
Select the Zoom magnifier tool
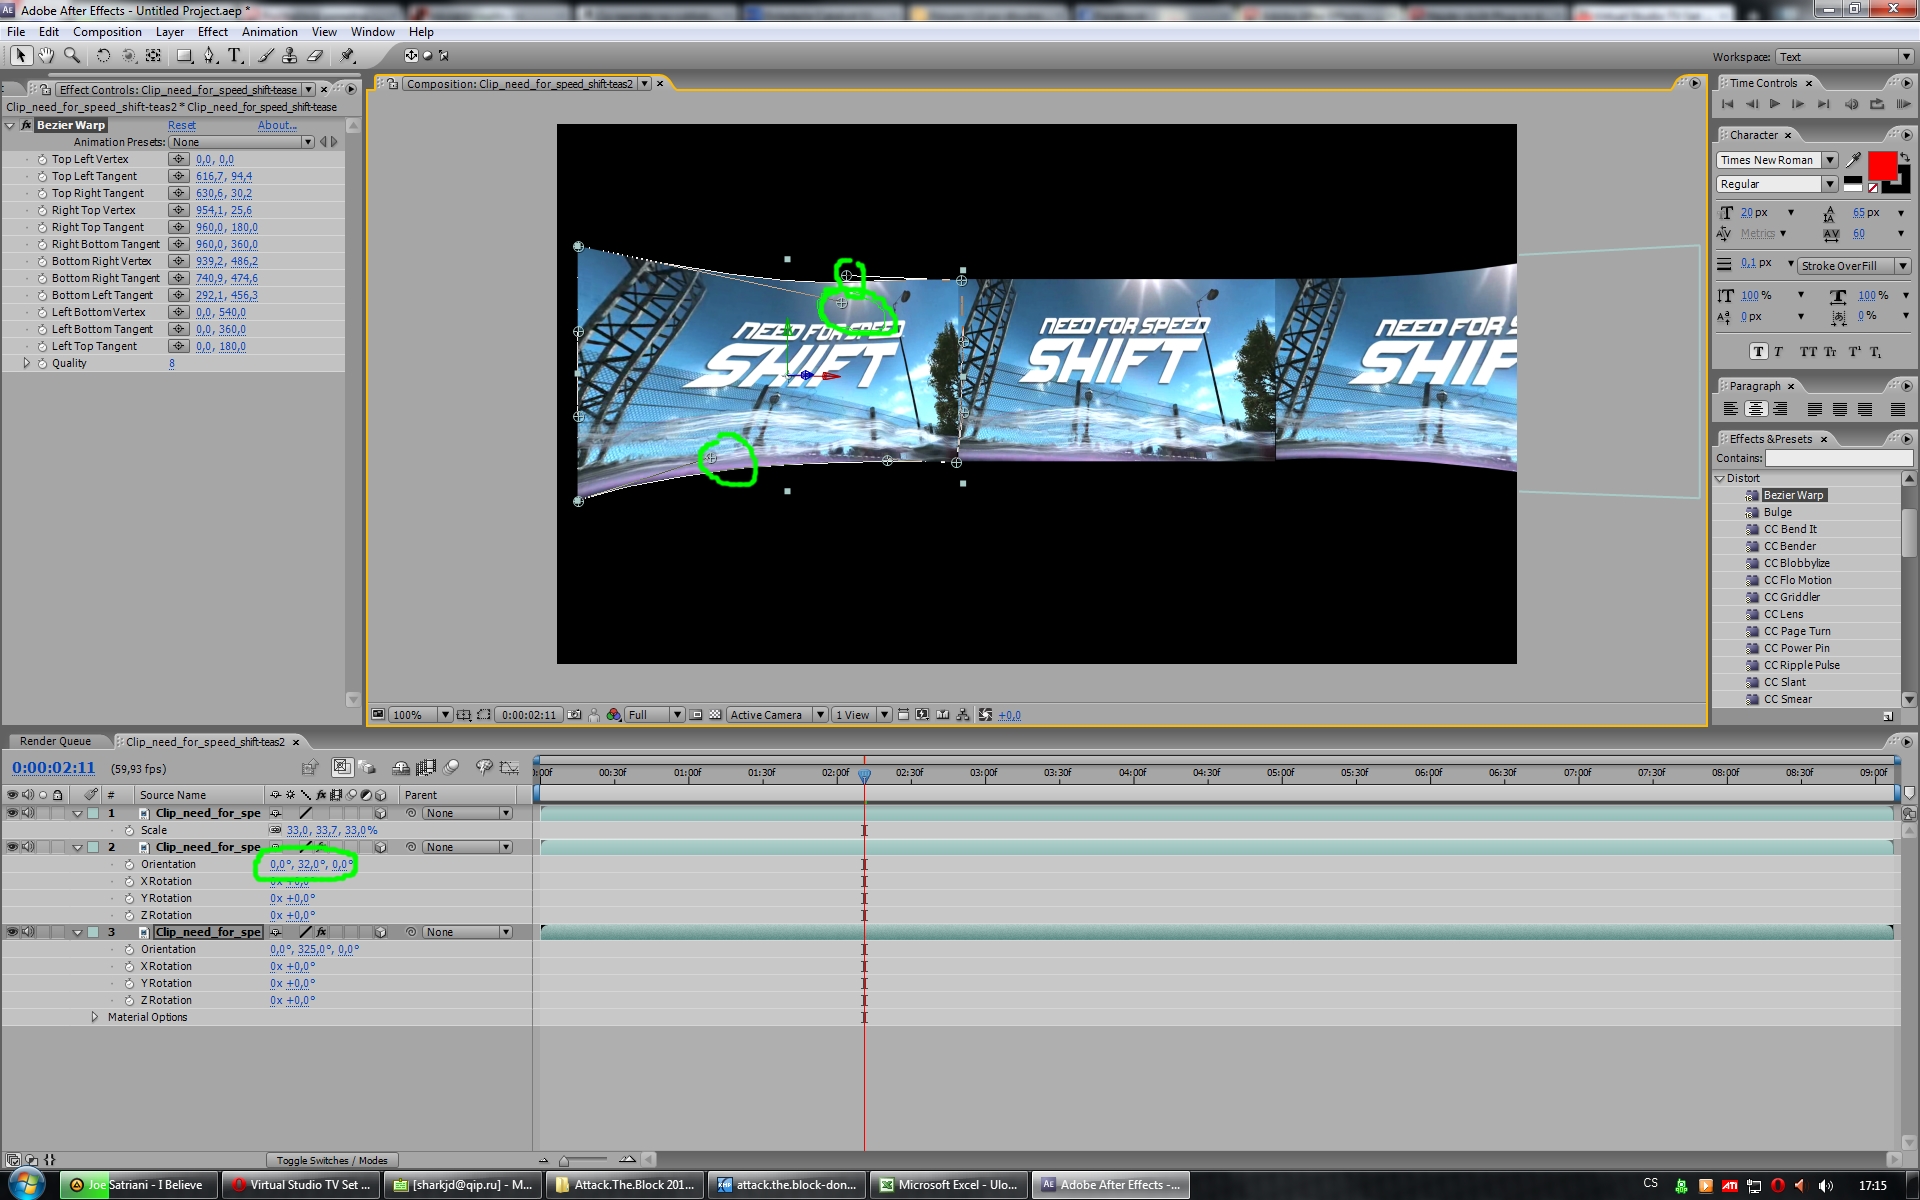(x=72, y=56)
